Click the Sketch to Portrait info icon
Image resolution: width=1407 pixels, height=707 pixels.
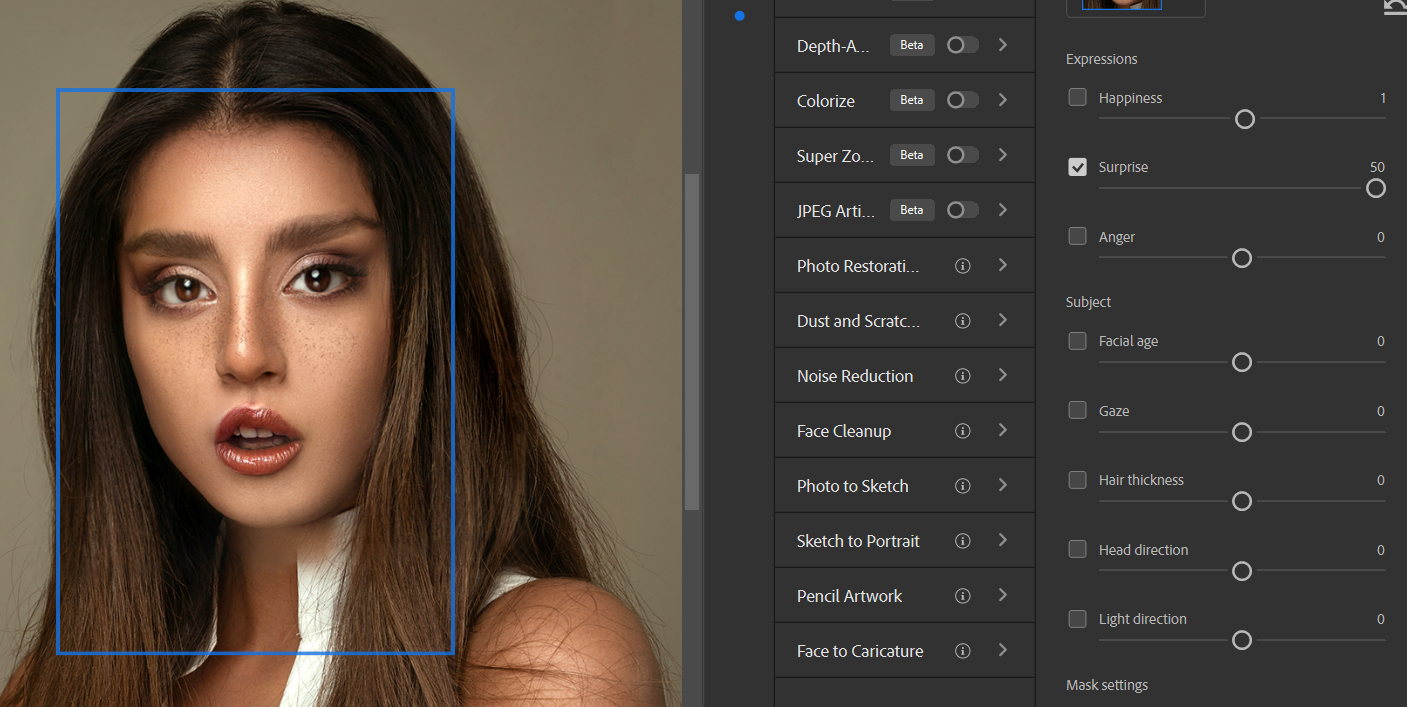(x=963, y=541)
